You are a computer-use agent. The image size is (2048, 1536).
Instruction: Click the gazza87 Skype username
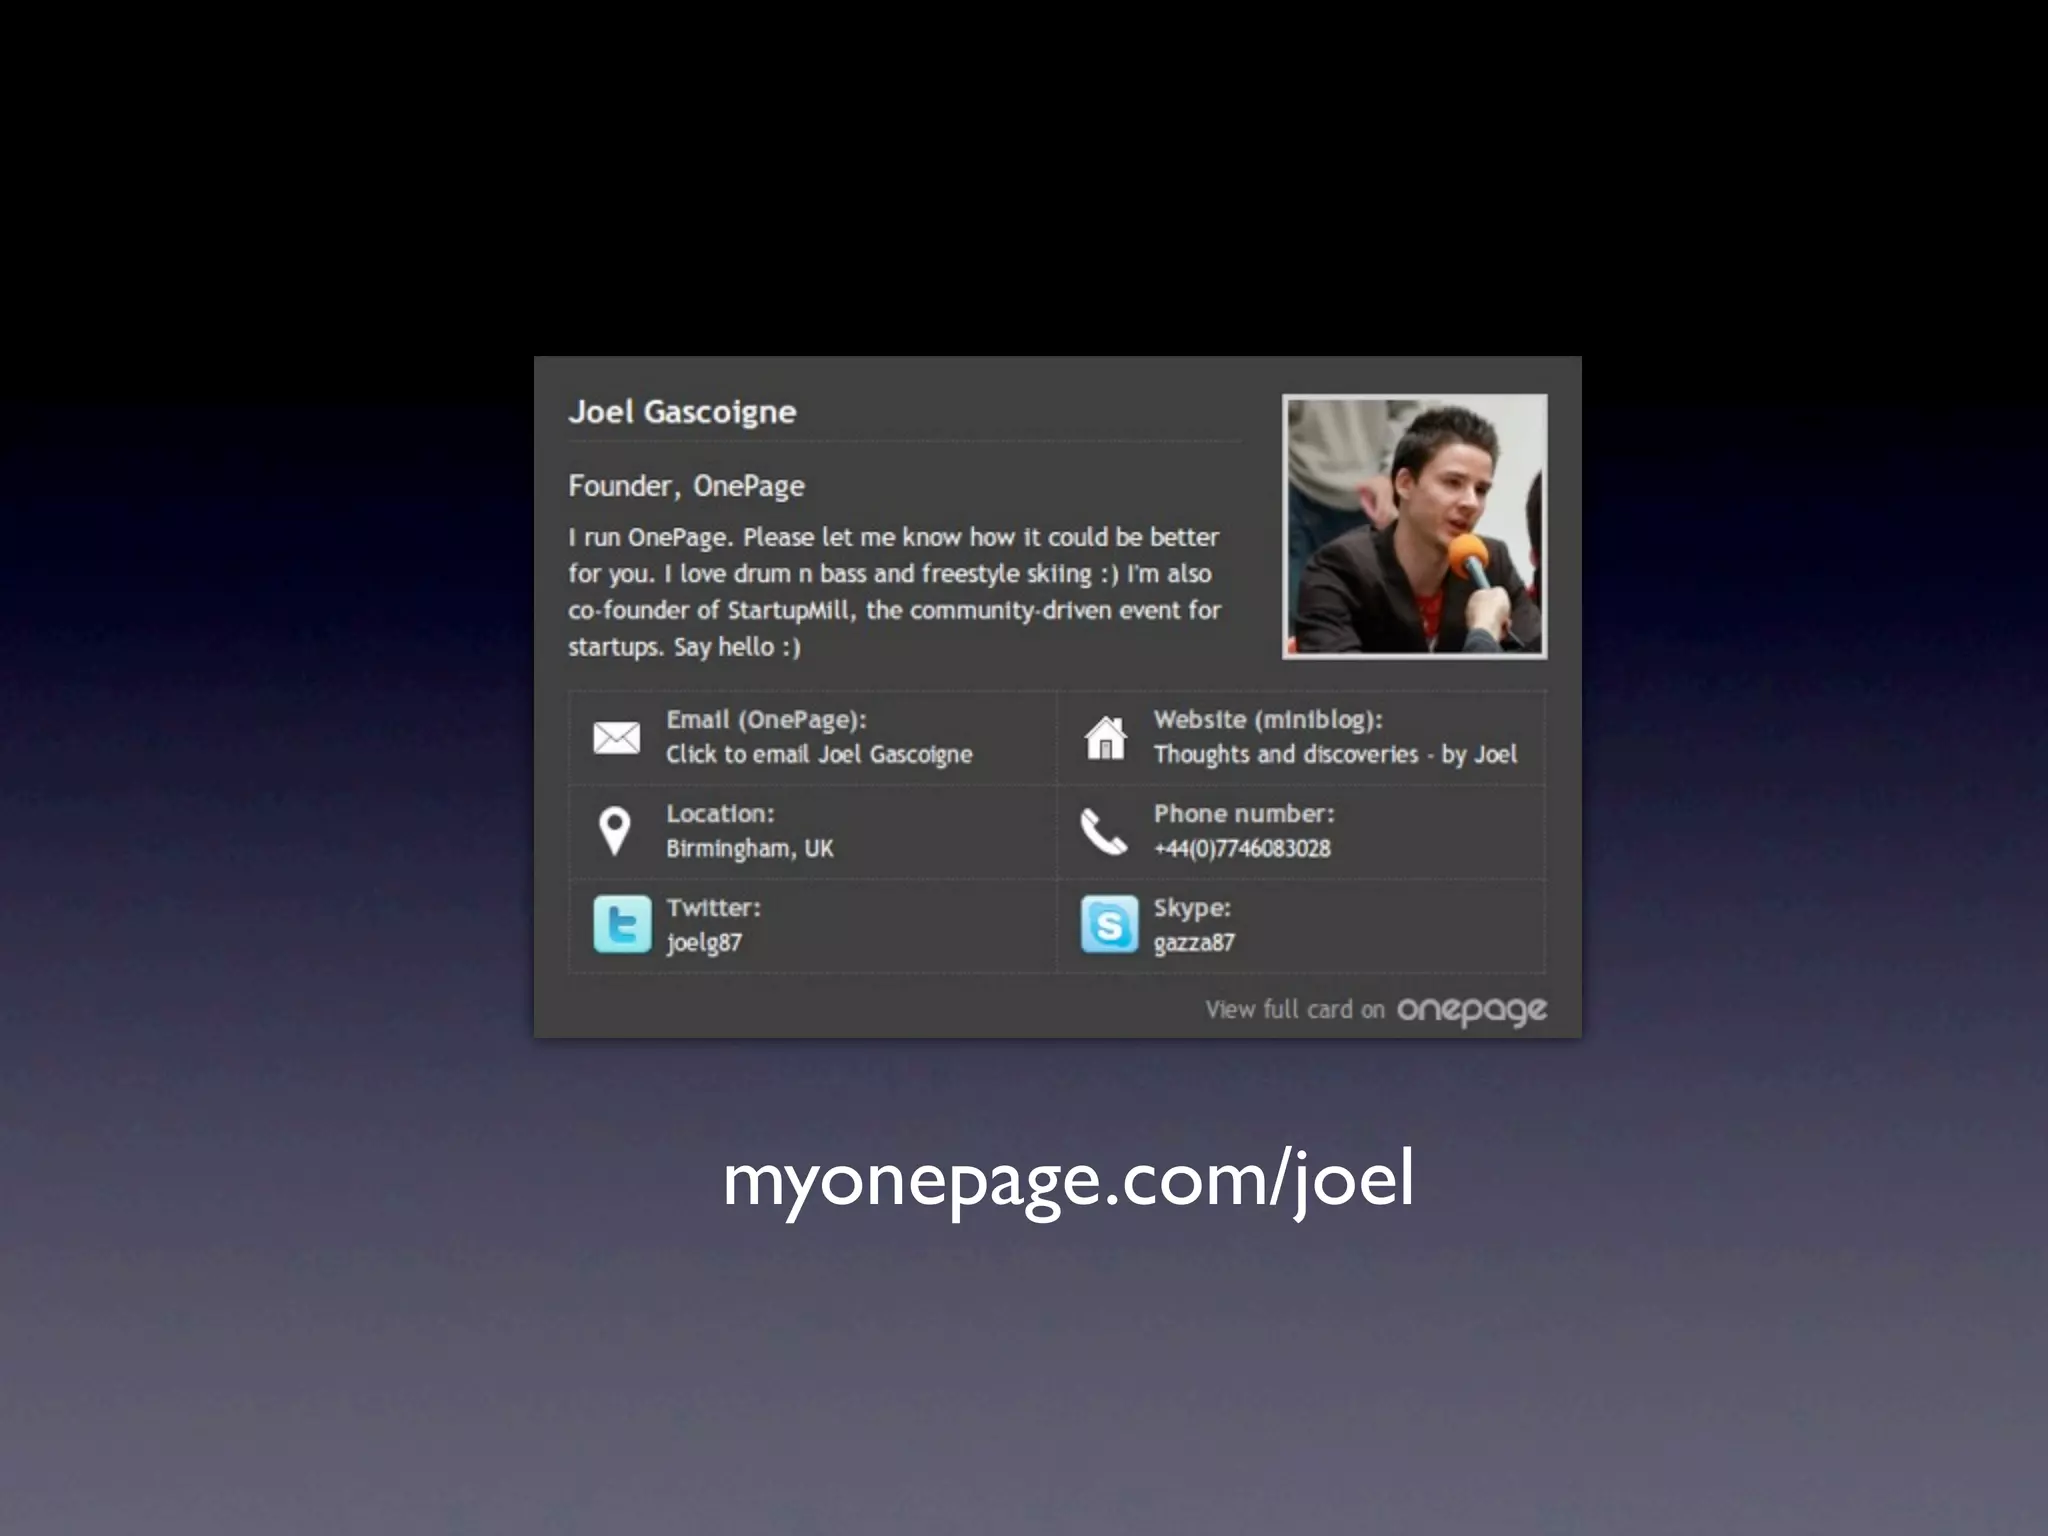coord(1194,943)
